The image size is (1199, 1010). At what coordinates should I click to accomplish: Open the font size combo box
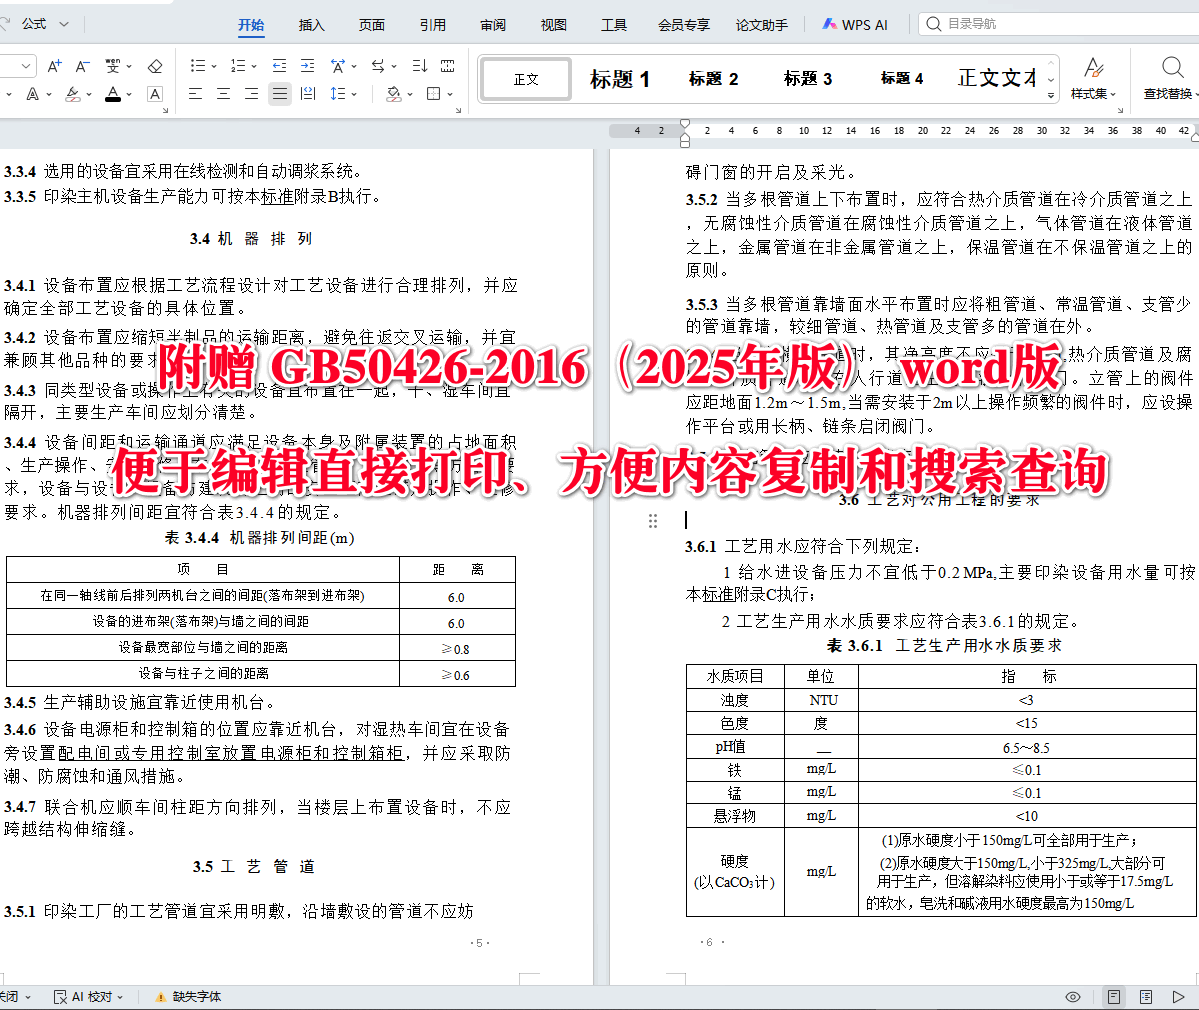pyautogui.click(x=18, y=67)
